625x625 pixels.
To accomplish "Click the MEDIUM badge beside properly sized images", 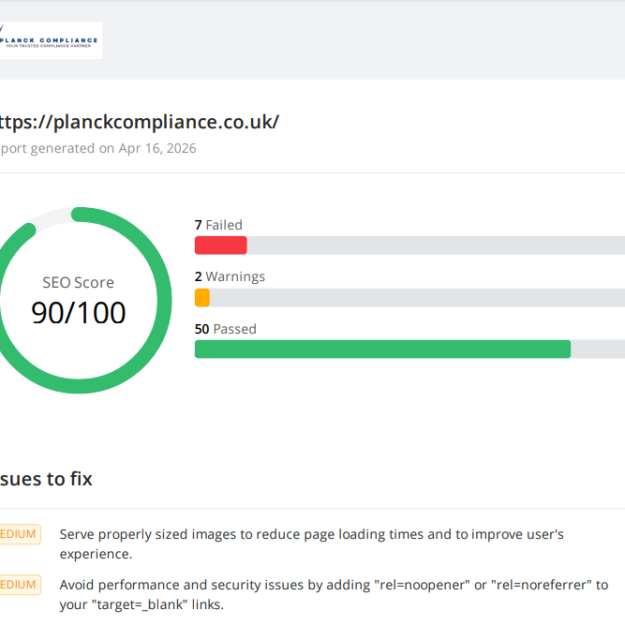I will pos(20,534).
